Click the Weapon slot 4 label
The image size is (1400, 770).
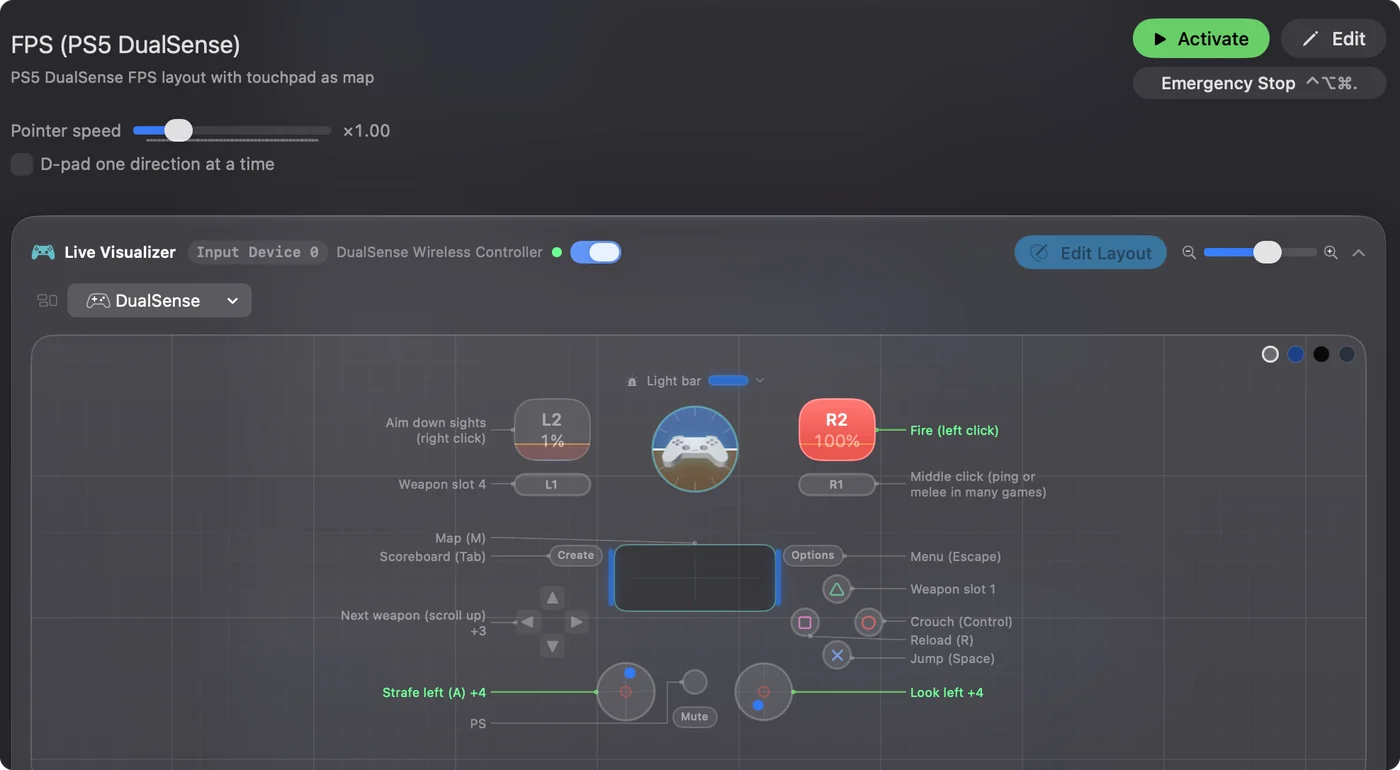(442, 484)
